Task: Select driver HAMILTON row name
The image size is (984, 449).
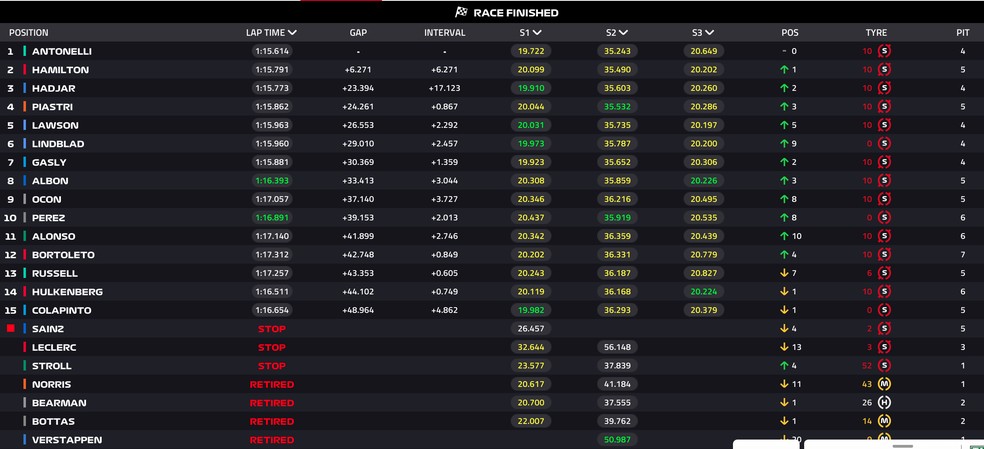Action: [60, 70]
